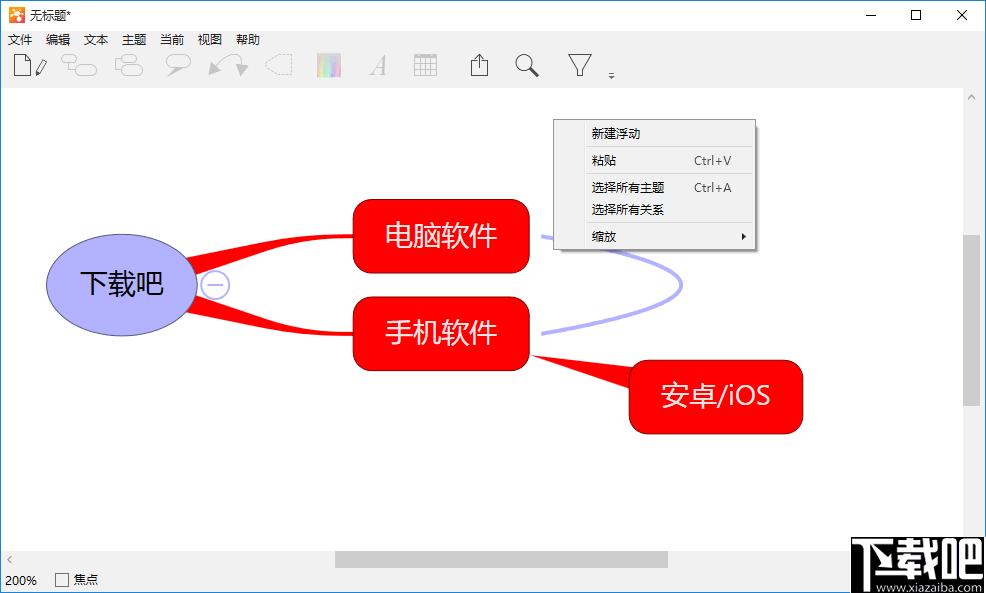Screen dimensions: 986x593
Task: Select the 下载吧 central topic
Action: pyautogui.click(x=122, y=285)
